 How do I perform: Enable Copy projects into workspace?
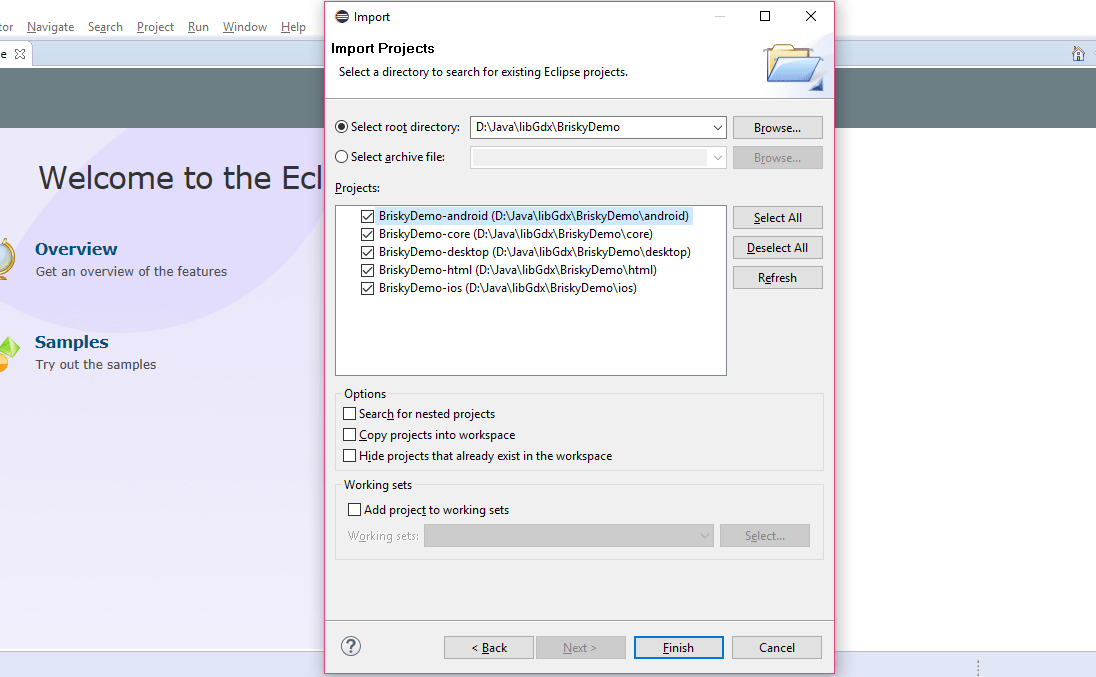tap(349, 435)
